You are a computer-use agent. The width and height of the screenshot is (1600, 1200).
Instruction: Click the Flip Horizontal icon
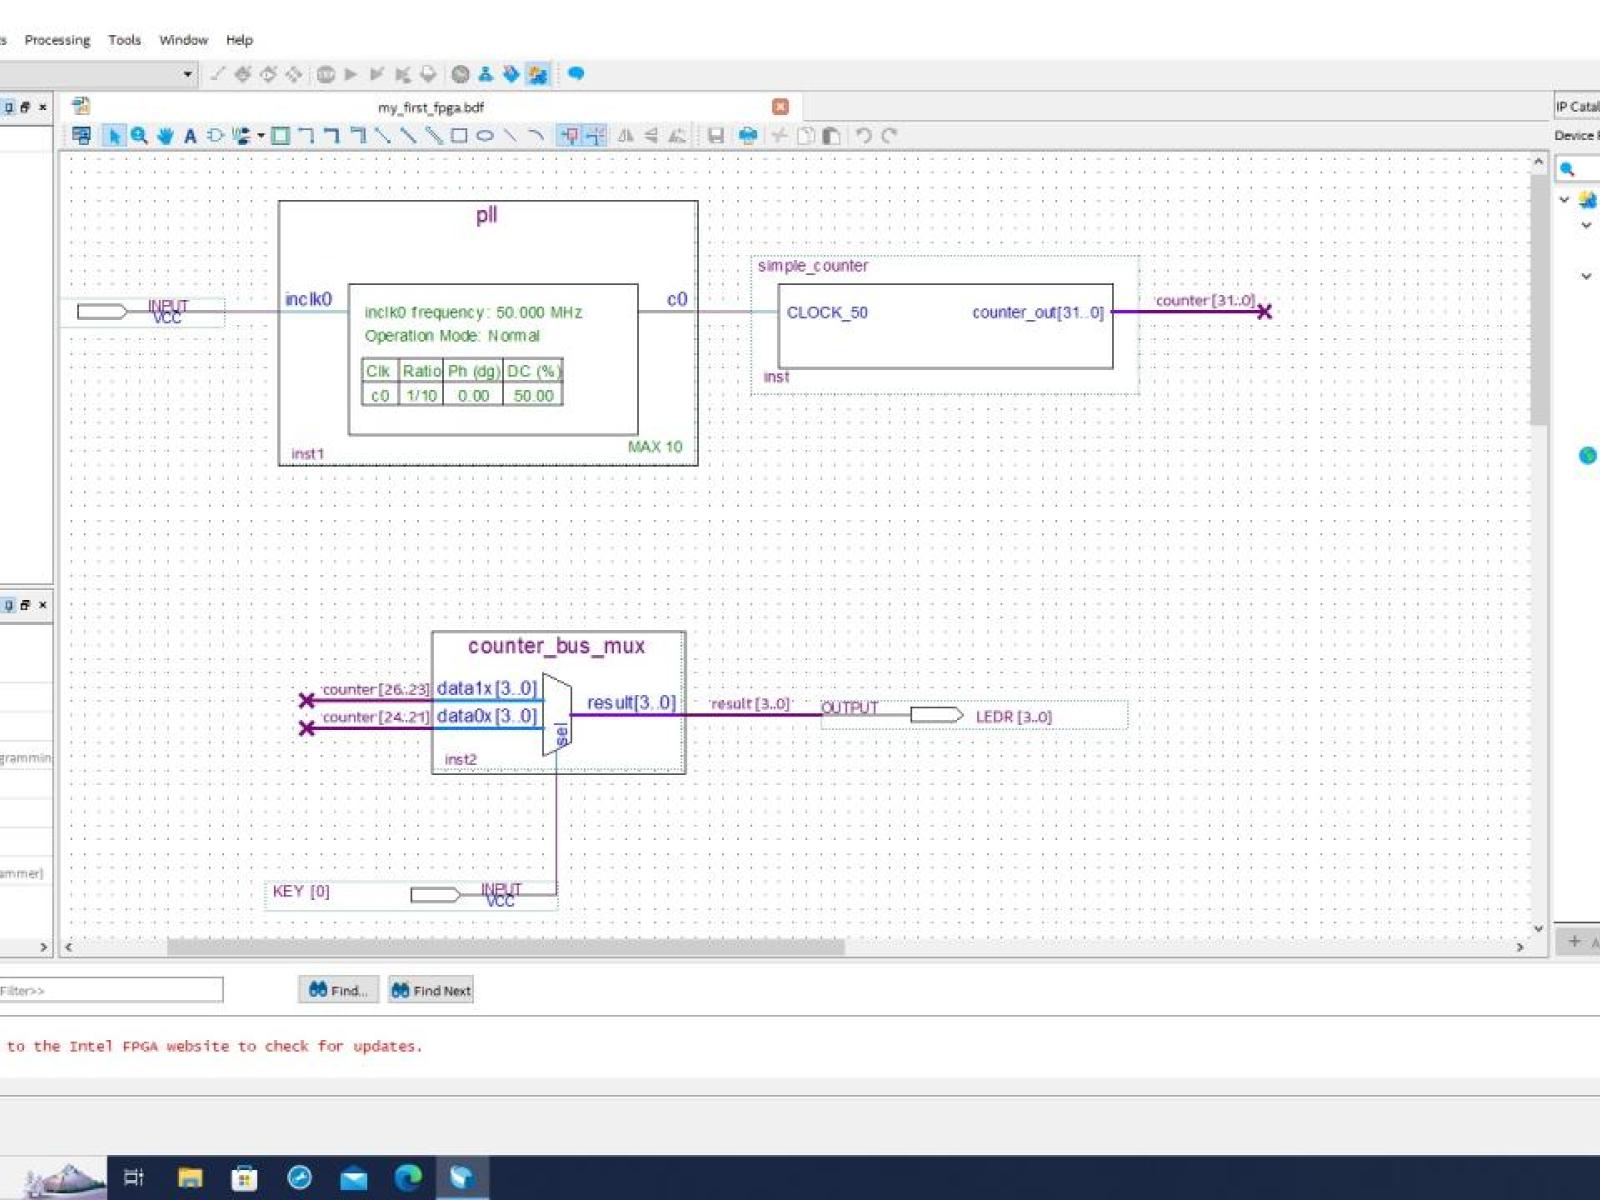(626, 136)
